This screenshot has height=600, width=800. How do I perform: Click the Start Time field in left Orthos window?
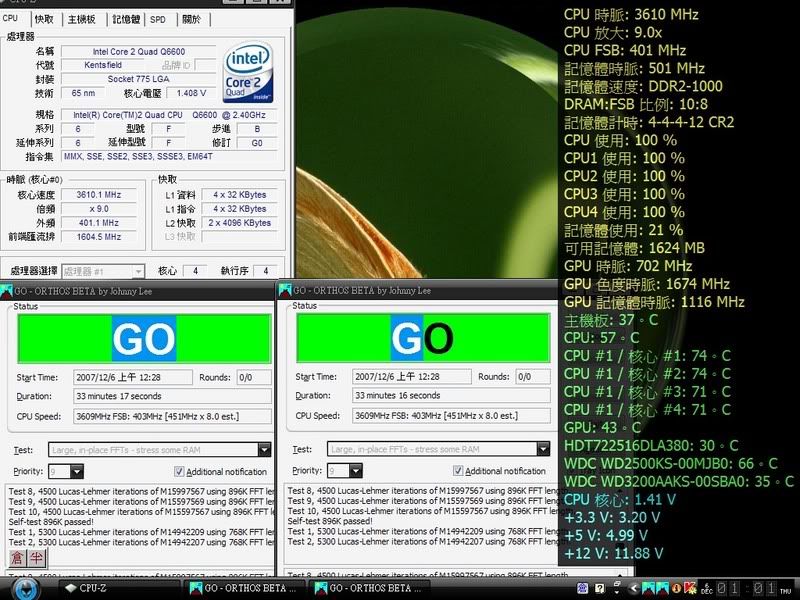click(133, 378)
